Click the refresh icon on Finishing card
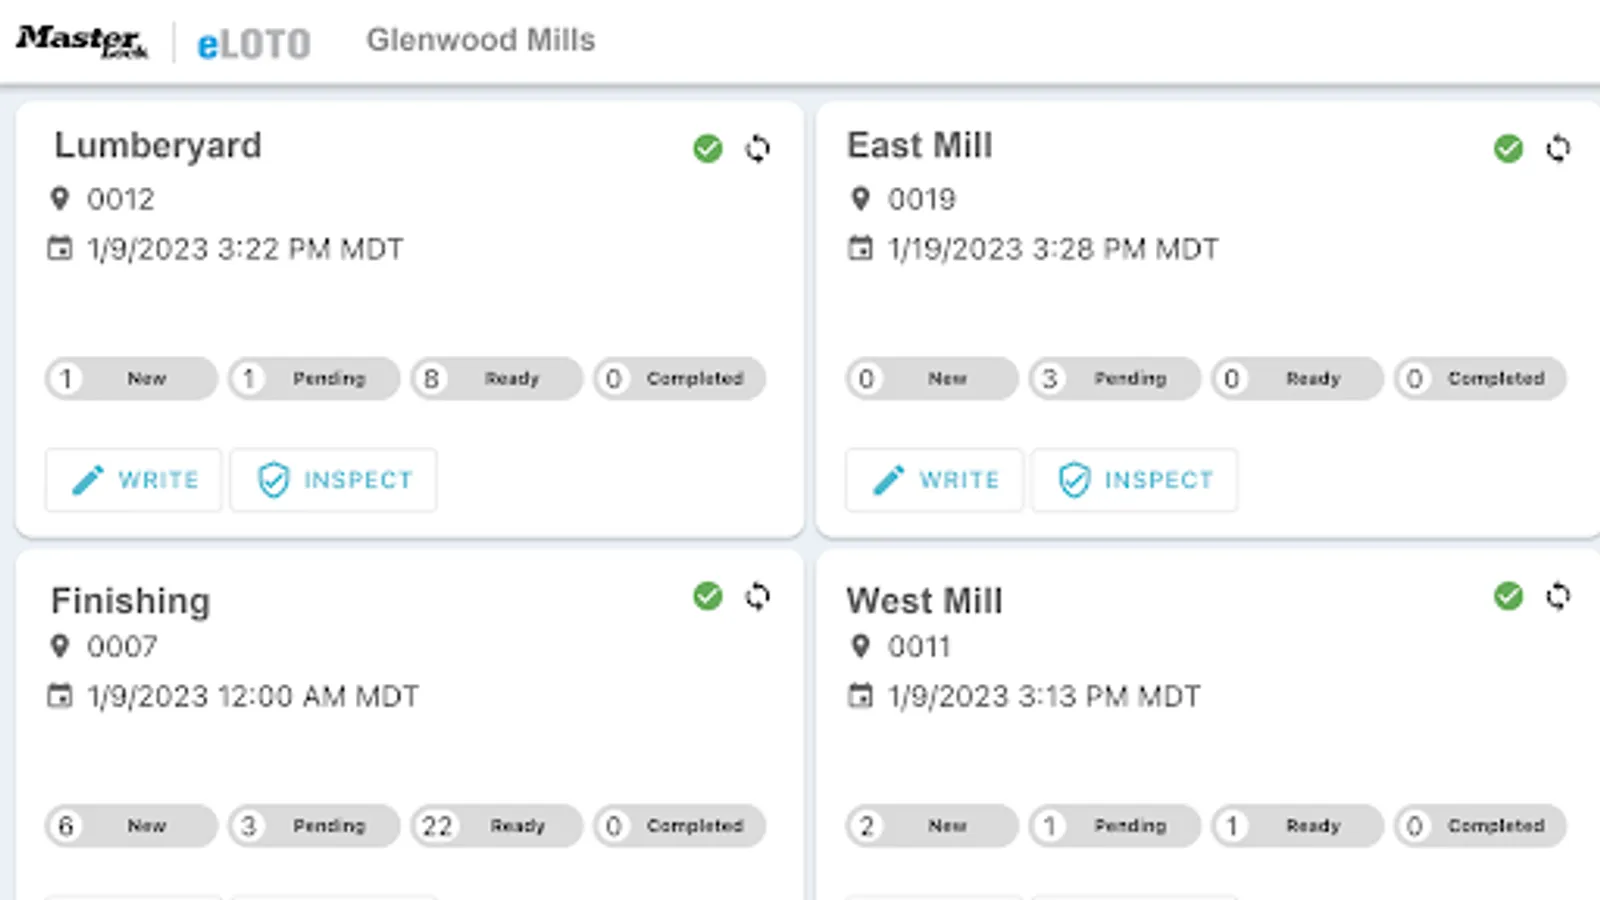 click(x=757, y=597)
